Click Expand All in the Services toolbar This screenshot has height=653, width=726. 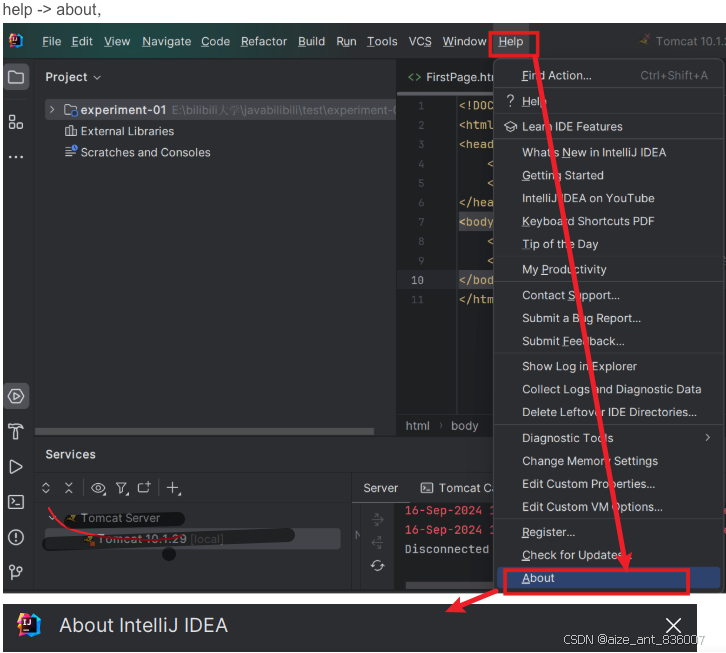point(46,488)
